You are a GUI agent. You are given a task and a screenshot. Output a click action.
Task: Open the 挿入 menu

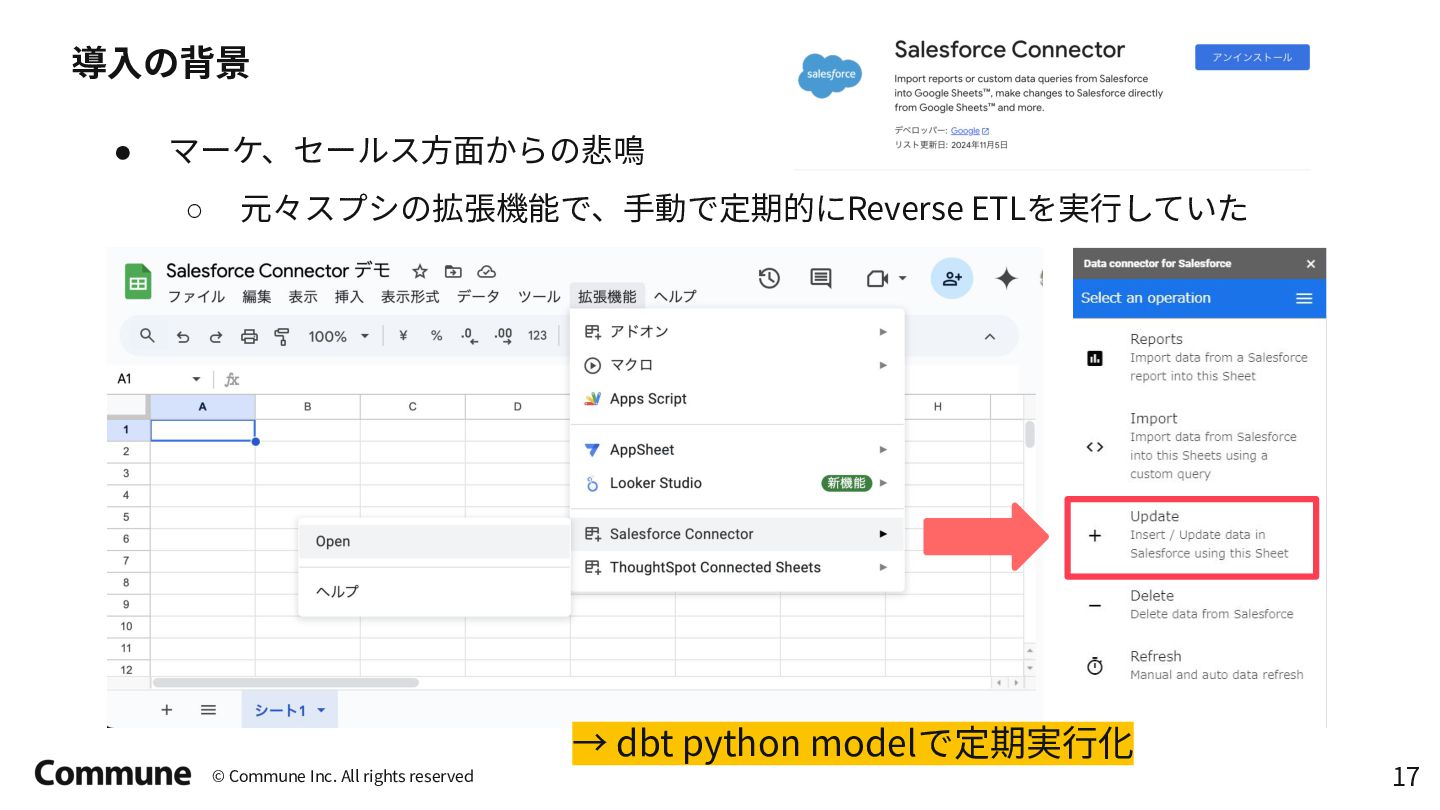349,297
